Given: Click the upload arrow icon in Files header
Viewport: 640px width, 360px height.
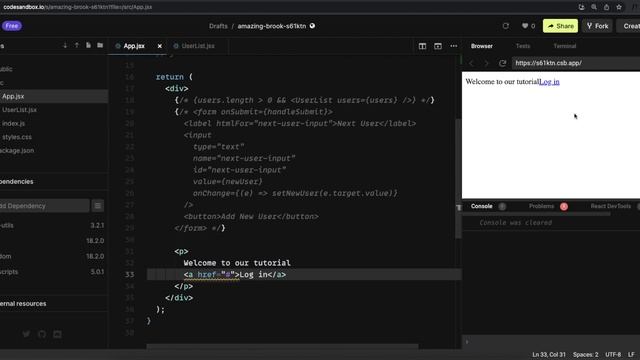Looking at the screenshot, I should [x=76, y=45].
